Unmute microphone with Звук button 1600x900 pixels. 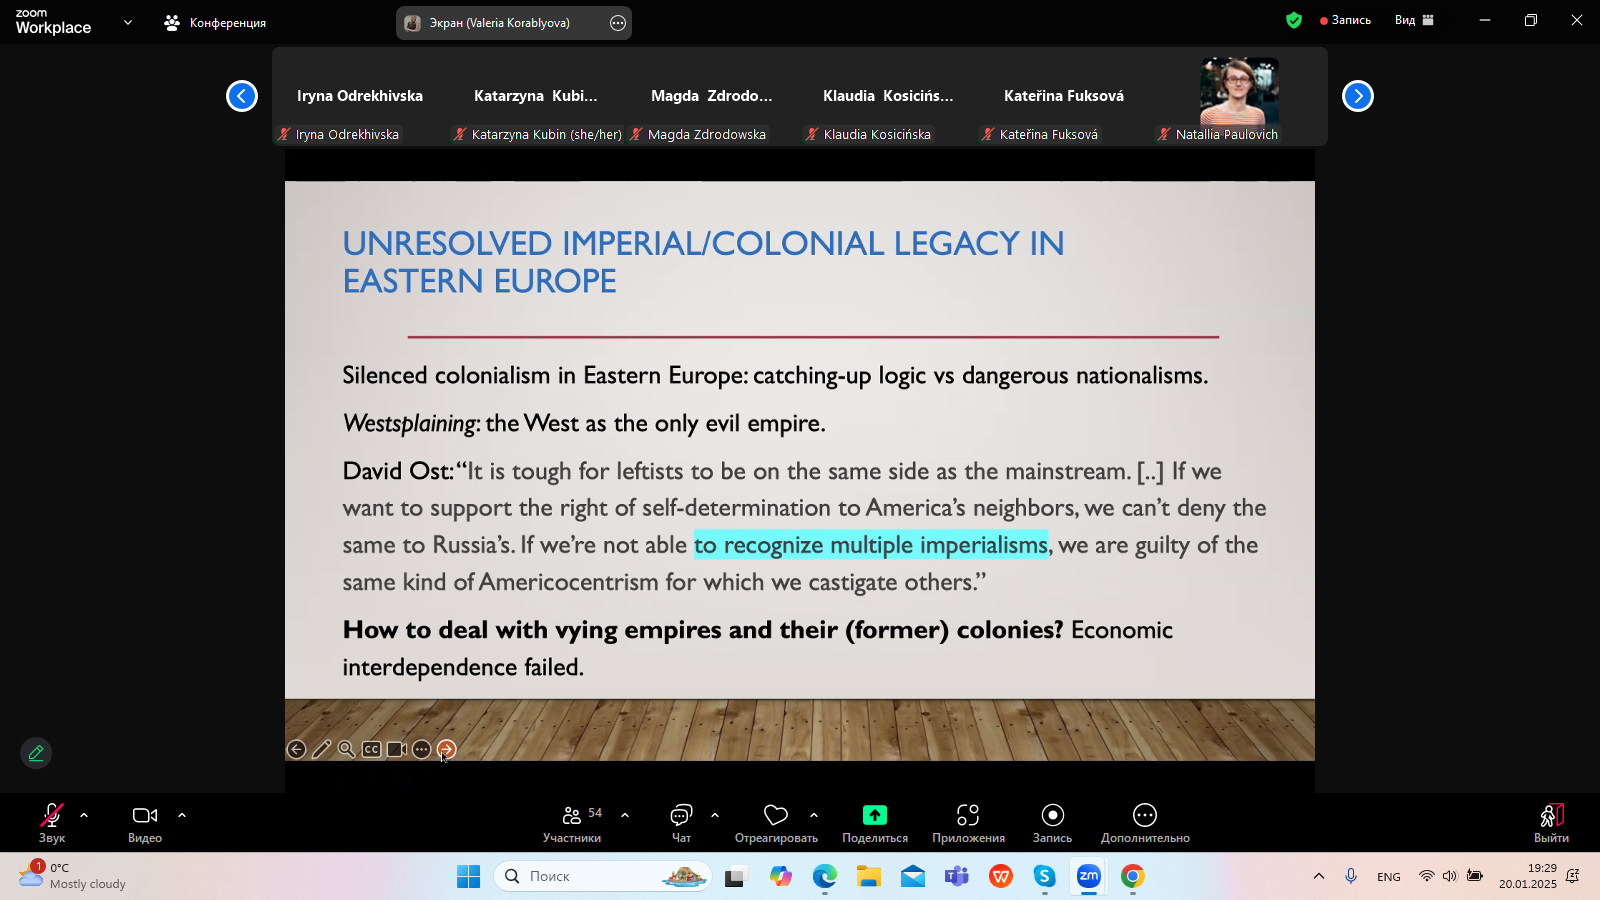[52, 822]
